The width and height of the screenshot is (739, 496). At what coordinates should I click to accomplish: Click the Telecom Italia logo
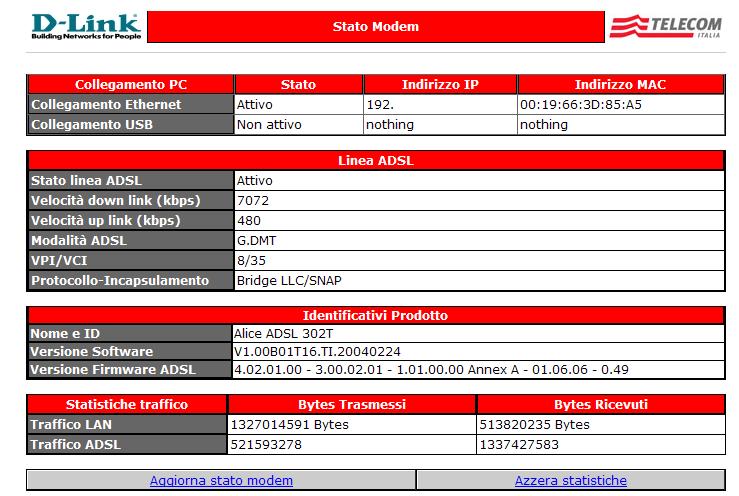click(665, 27)
